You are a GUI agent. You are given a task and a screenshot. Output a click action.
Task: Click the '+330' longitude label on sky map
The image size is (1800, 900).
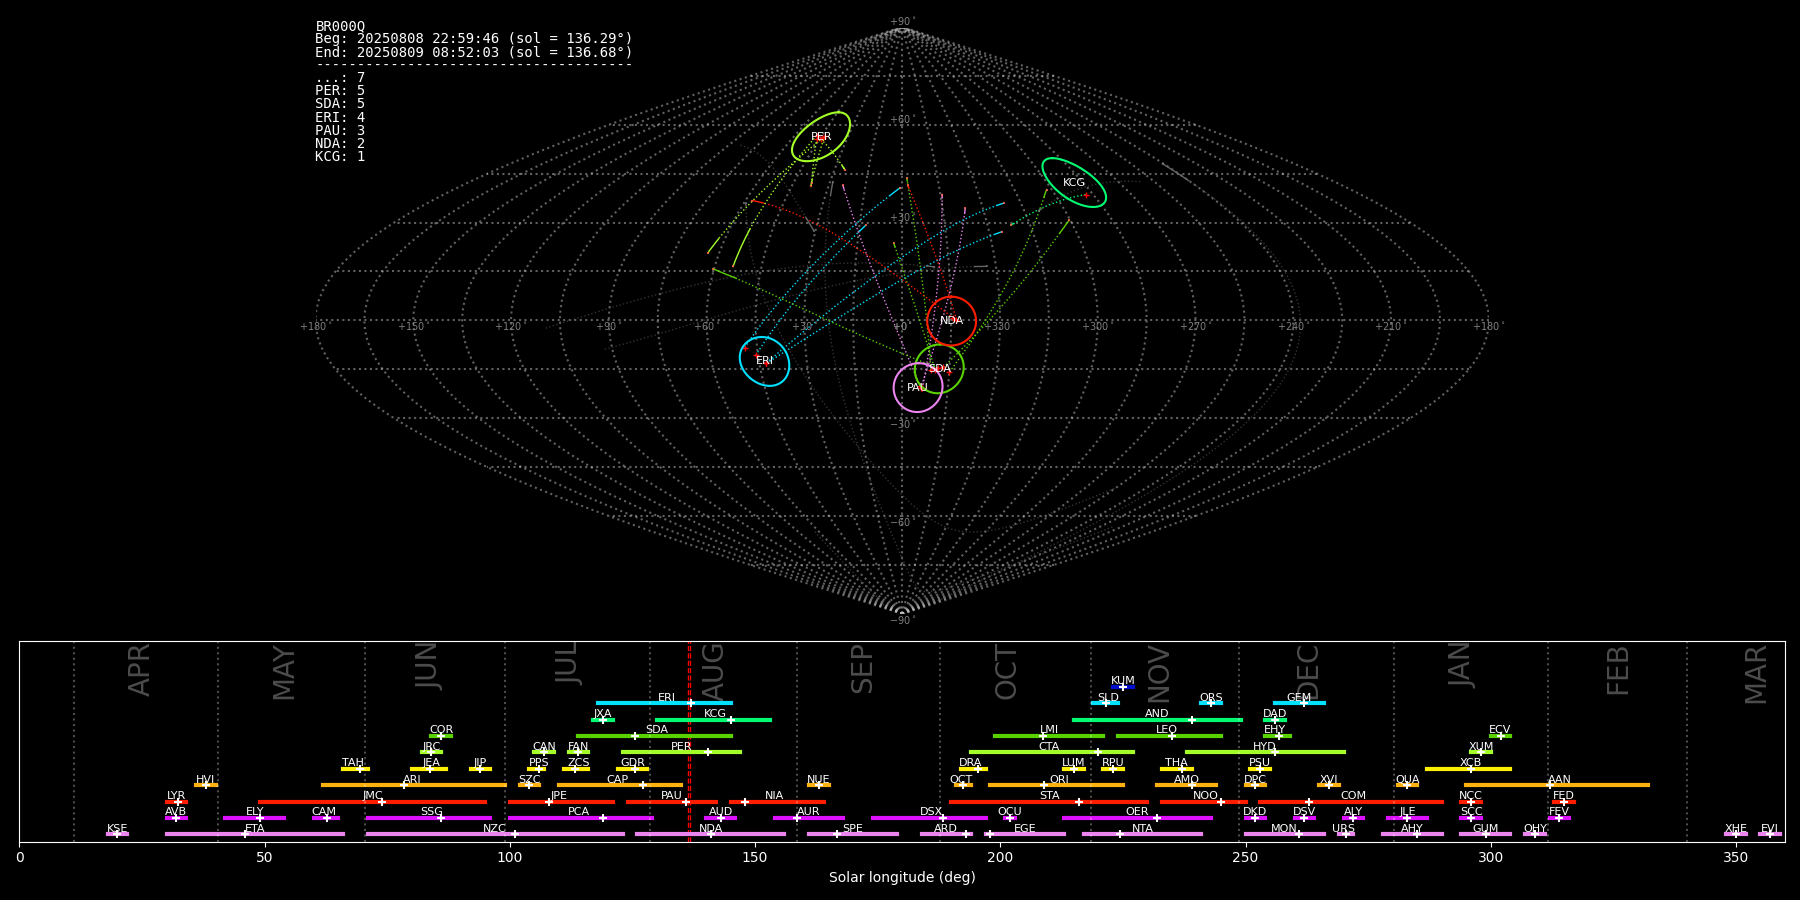997,326
